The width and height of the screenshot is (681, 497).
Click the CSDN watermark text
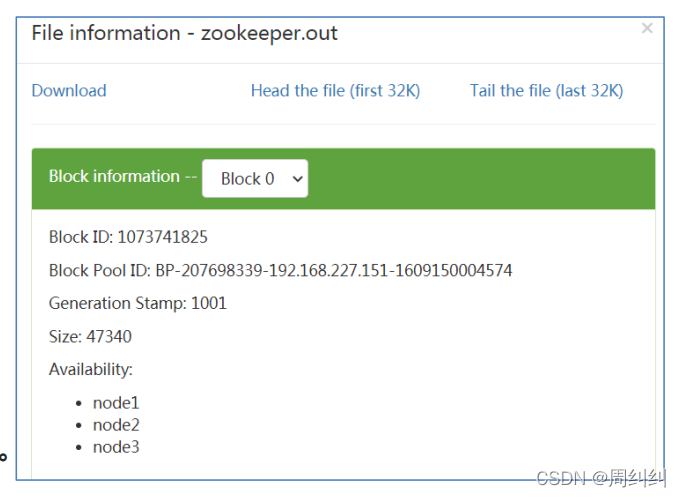coord(558,478)
